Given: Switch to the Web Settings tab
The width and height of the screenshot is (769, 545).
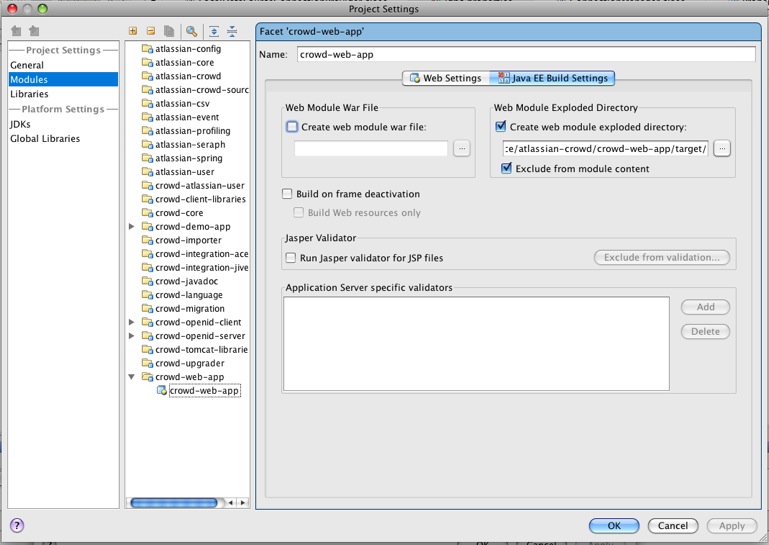Looking at the screenshot, I should pos(445,78).
